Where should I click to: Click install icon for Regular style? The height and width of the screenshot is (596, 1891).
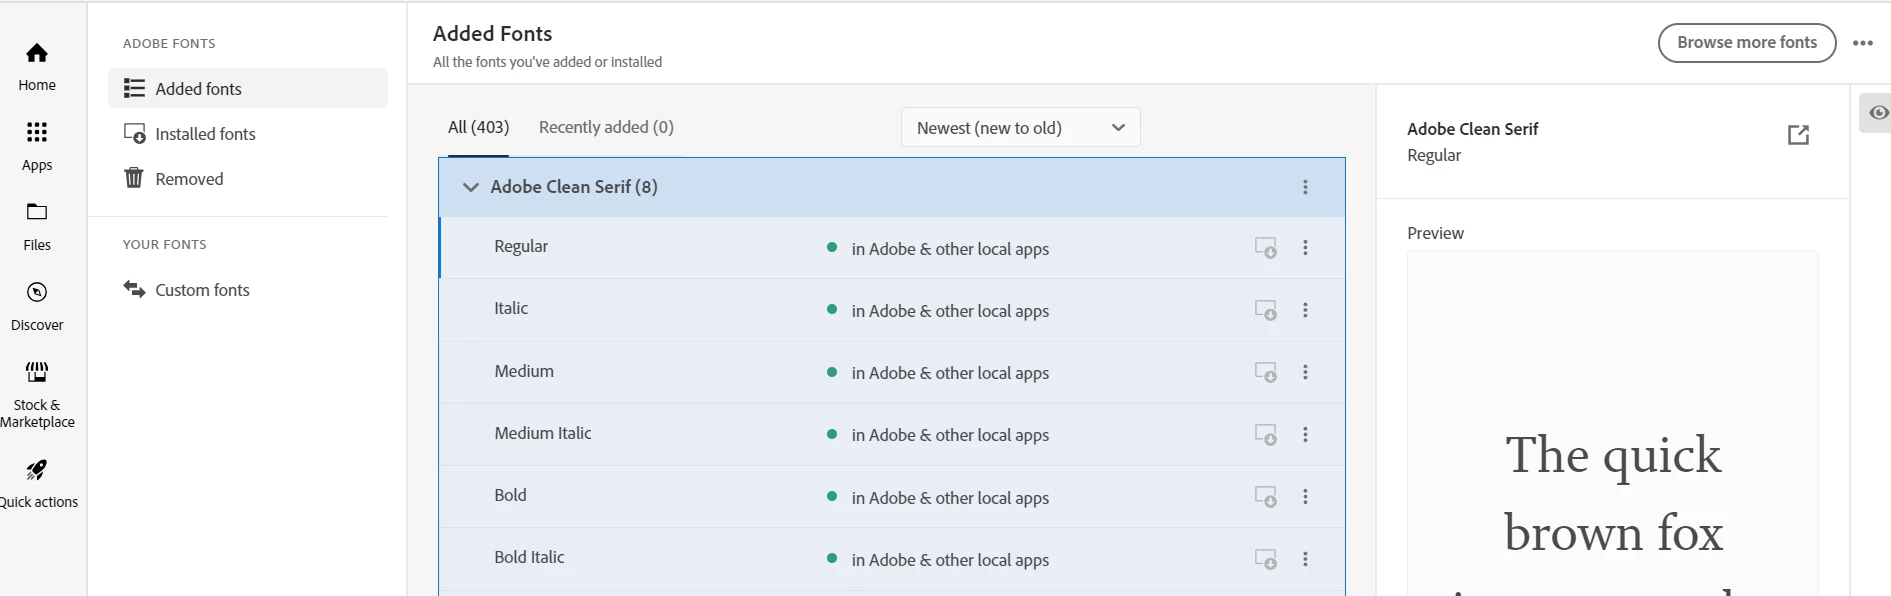[1266, 248]
